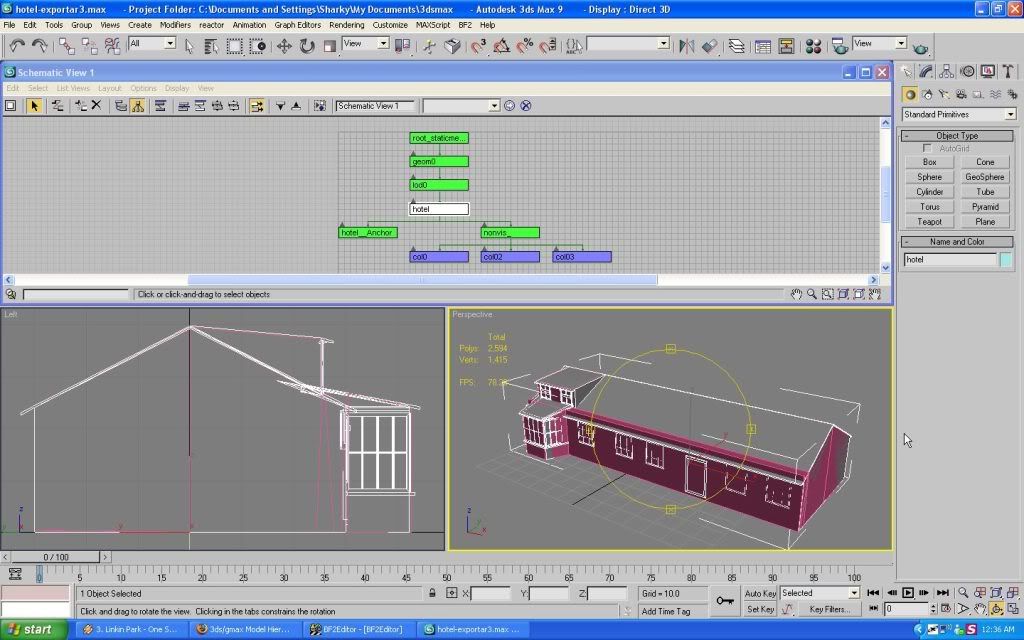Select the hotel__Anchor node in Schematic View

pos(368,233)
